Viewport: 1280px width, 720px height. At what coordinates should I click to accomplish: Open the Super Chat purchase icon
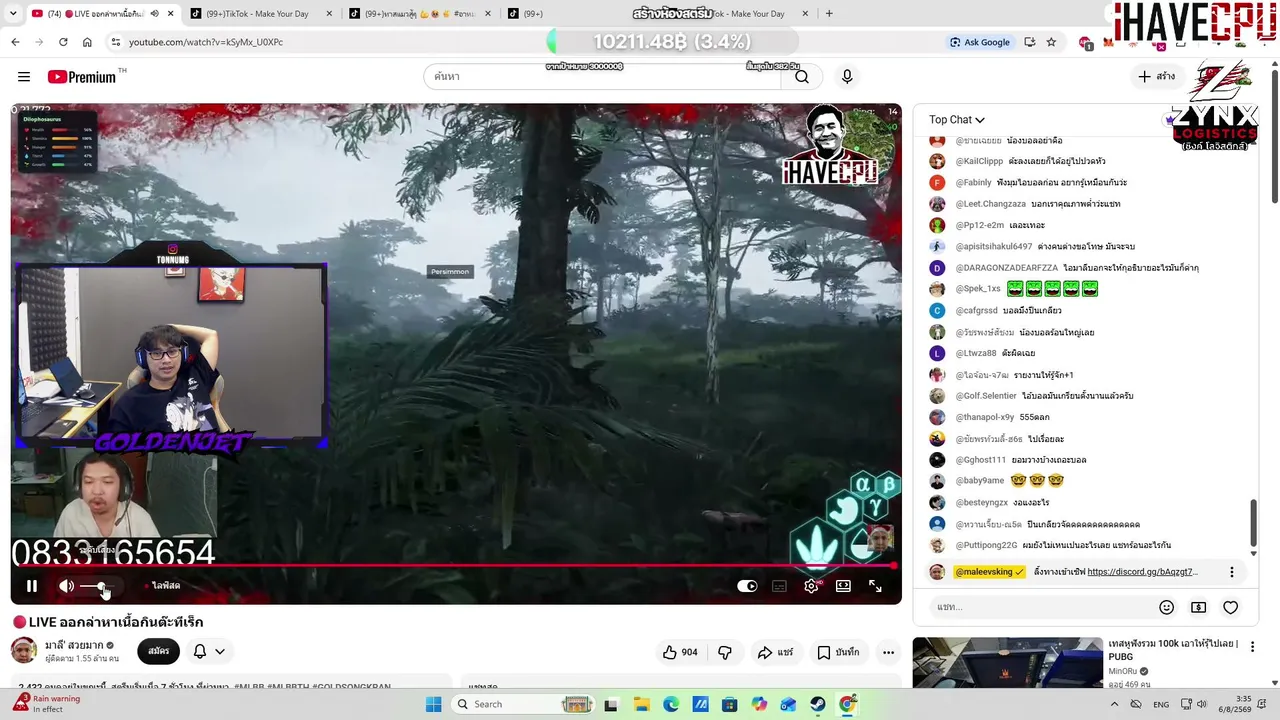[1198, 607]
